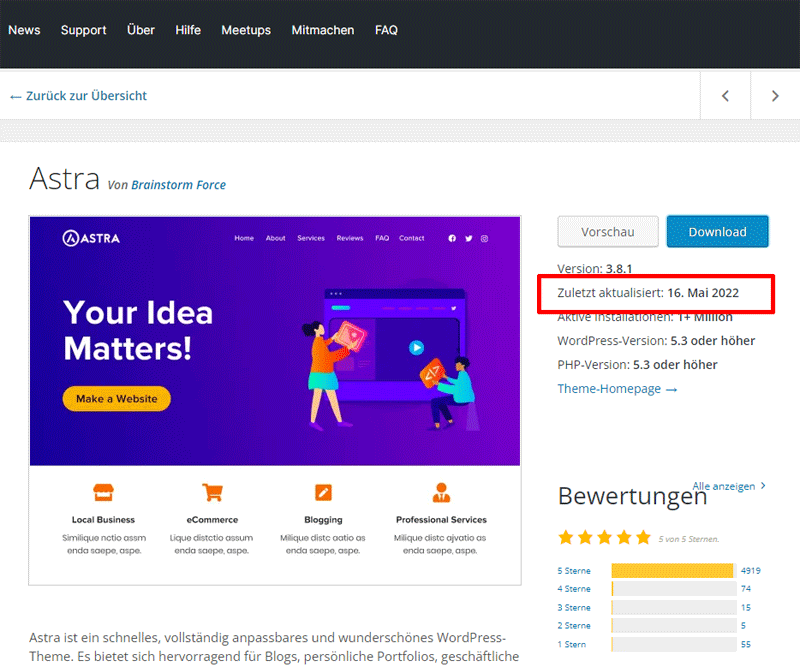Click eCommerce shopping cart icon
The image size is (800, 667).
(x=212, y=492)
